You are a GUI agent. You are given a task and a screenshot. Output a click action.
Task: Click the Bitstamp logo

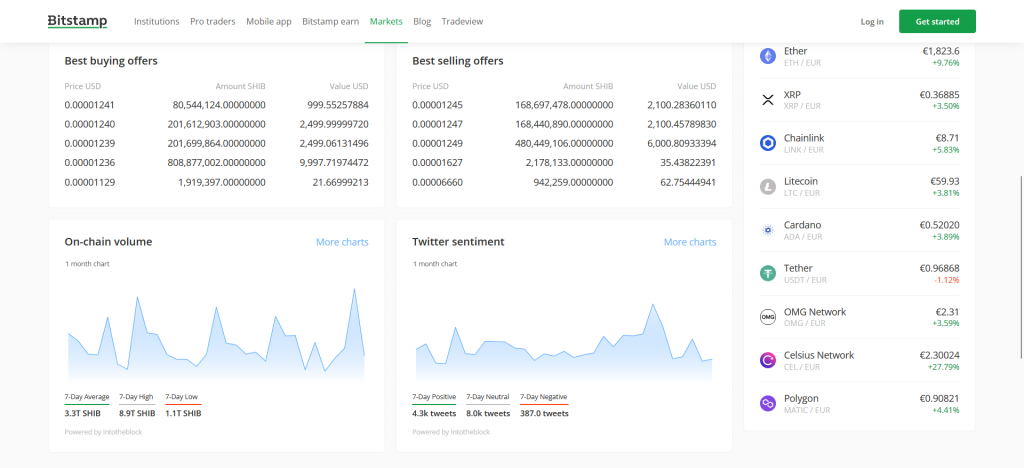click(x=78, y=22)
